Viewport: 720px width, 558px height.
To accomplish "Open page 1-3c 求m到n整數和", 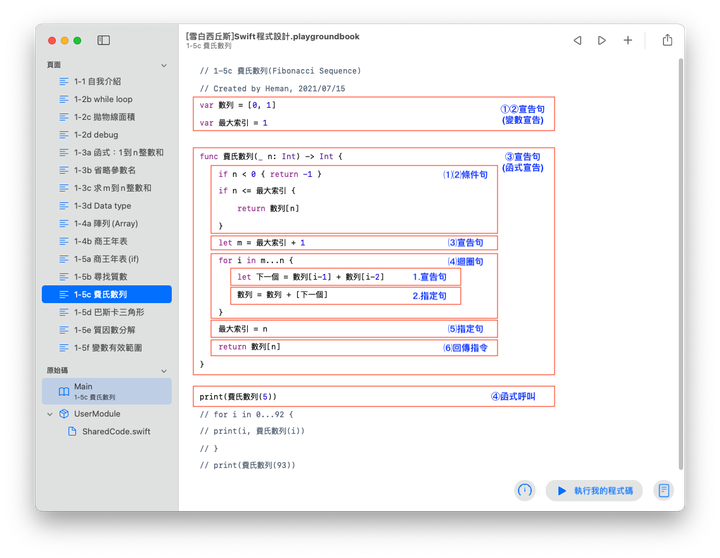I will (x=107, y=188).
